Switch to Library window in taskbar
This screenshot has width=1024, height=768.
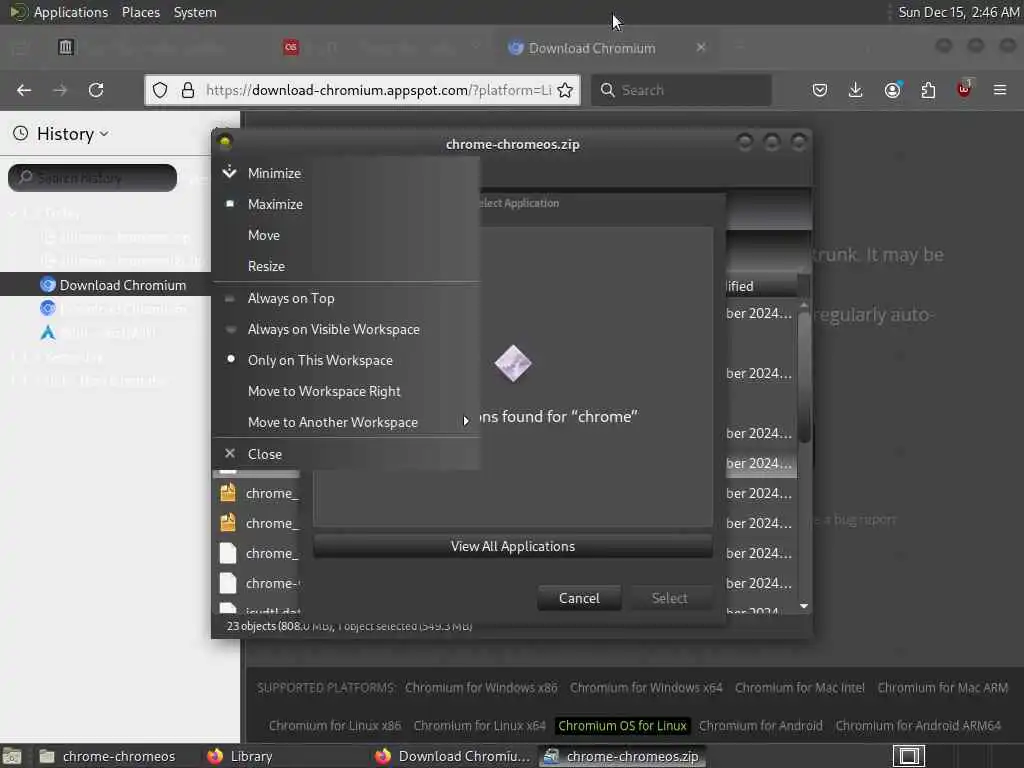[239, 756]
